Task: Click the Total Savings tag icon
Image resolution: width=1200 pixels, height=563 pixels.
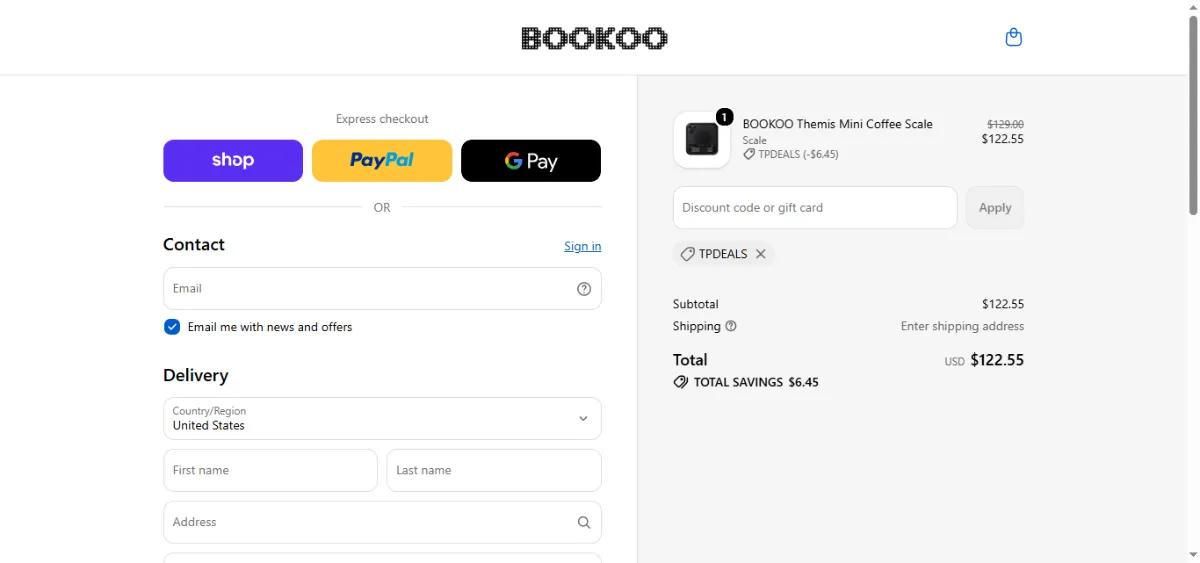Action: click(x=681, y=382)
